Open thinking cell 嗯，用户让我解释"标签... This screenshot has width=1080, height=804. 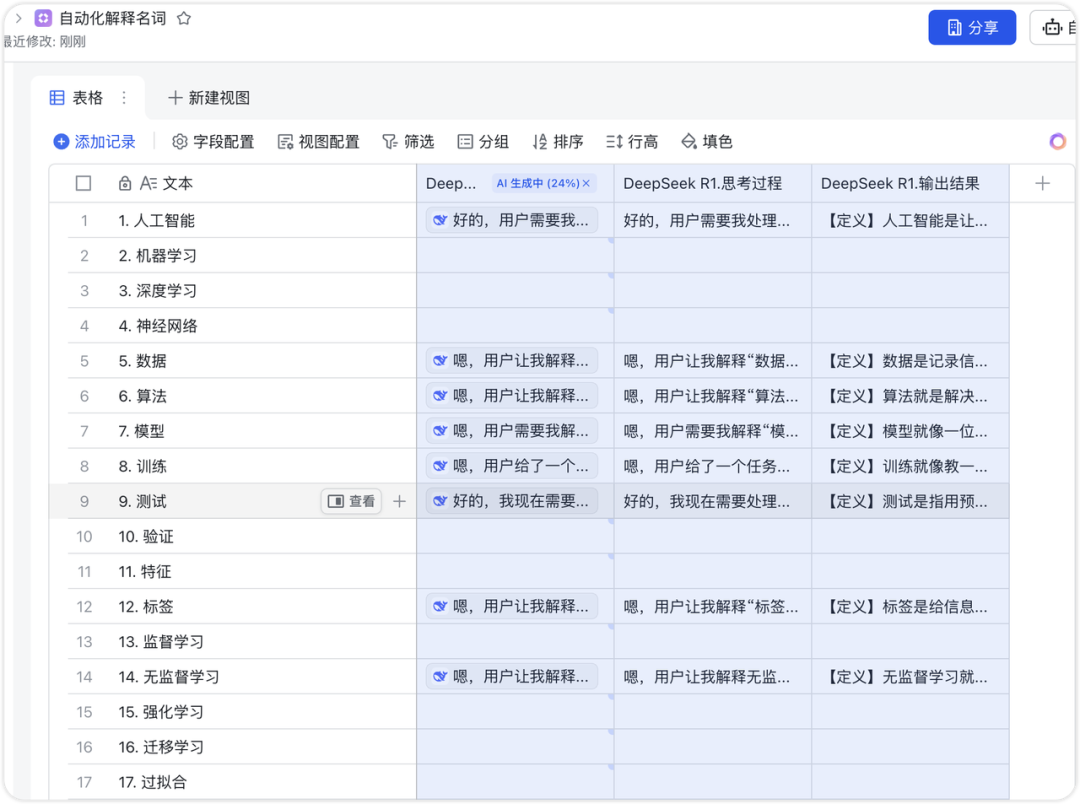click(x=712, y=606)
